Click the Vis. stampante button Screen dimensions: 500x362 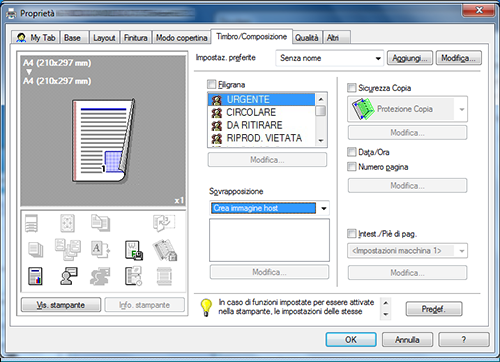pos(61,305)
